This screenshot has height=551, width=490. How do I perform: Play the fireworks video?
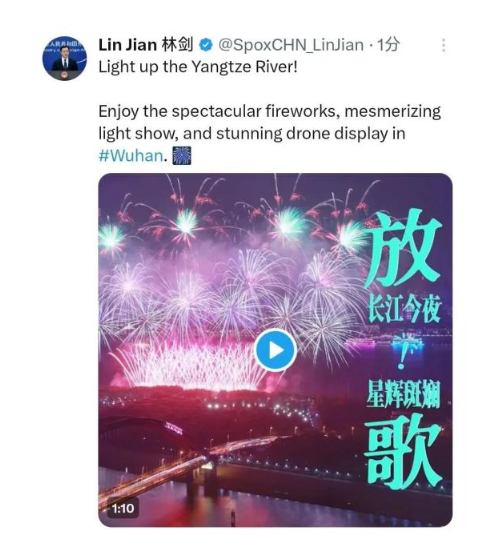tap(275, 350)
